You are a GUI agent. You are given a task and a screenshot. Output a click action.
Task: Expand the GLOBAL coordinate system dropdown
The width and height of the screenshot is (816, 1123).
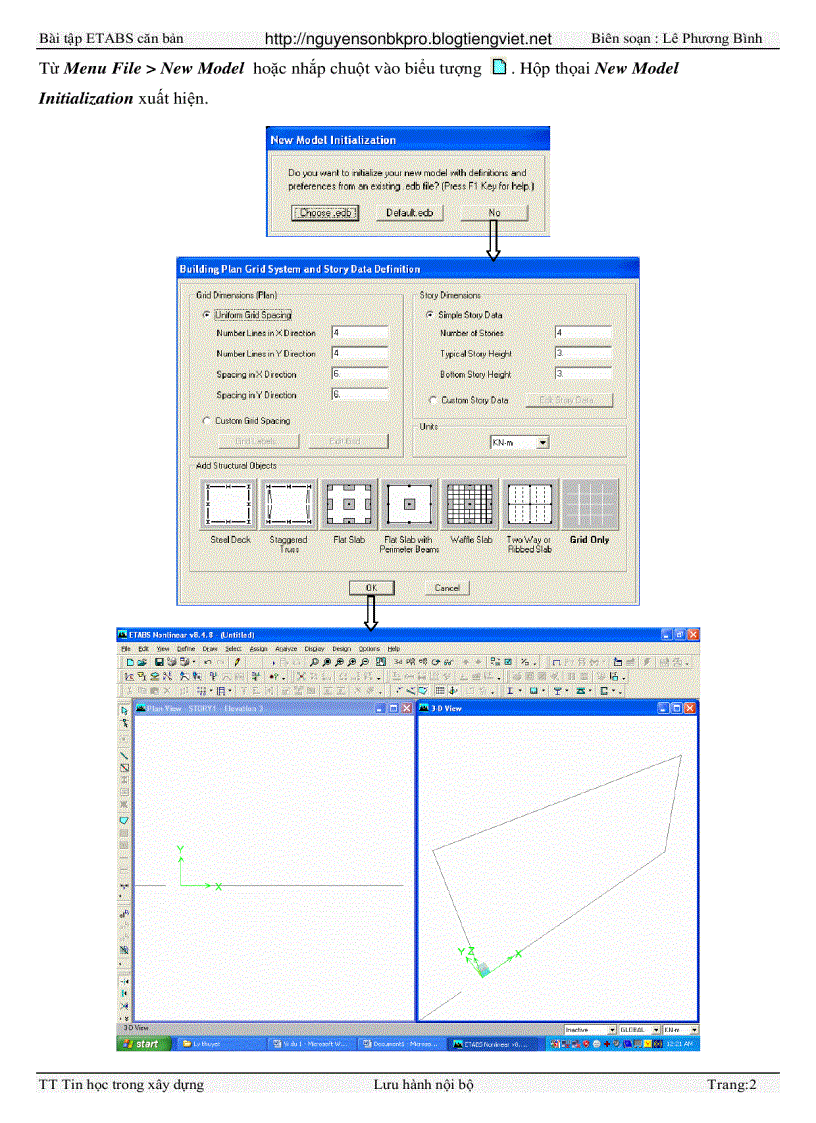click(656, 1029)
